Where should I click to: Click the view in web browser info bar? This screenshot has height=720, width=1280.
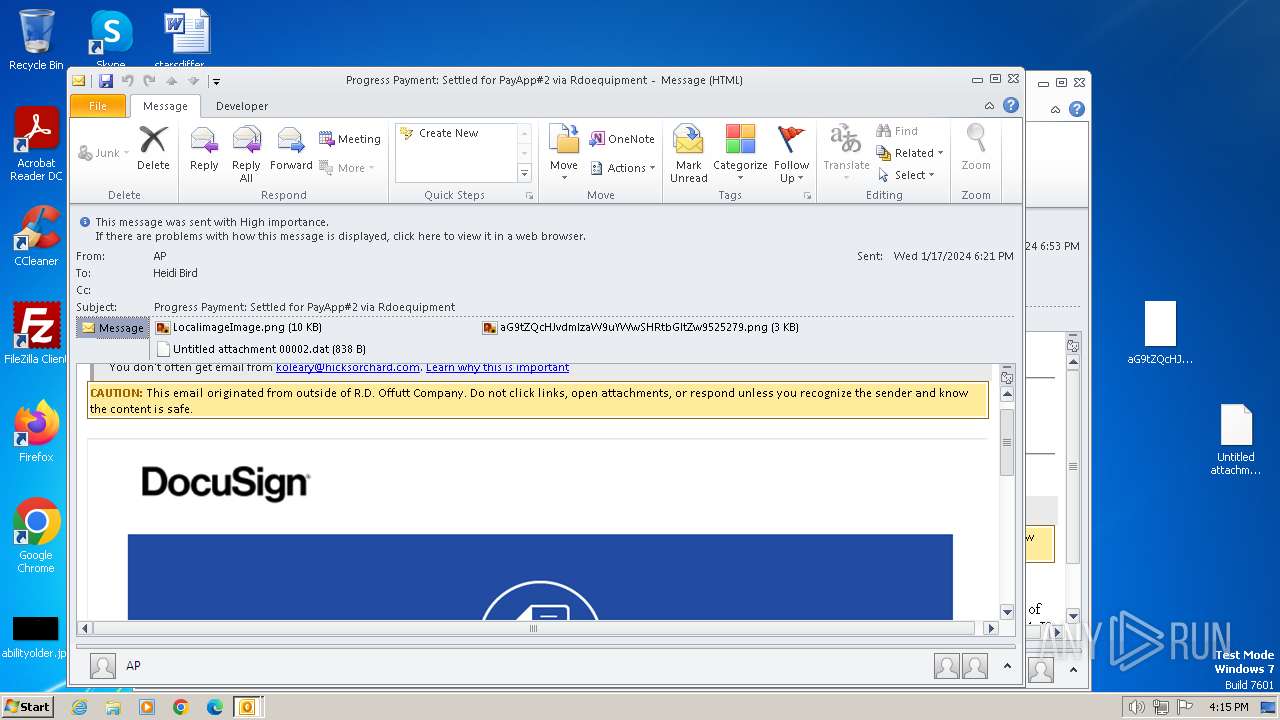[340, 236]
